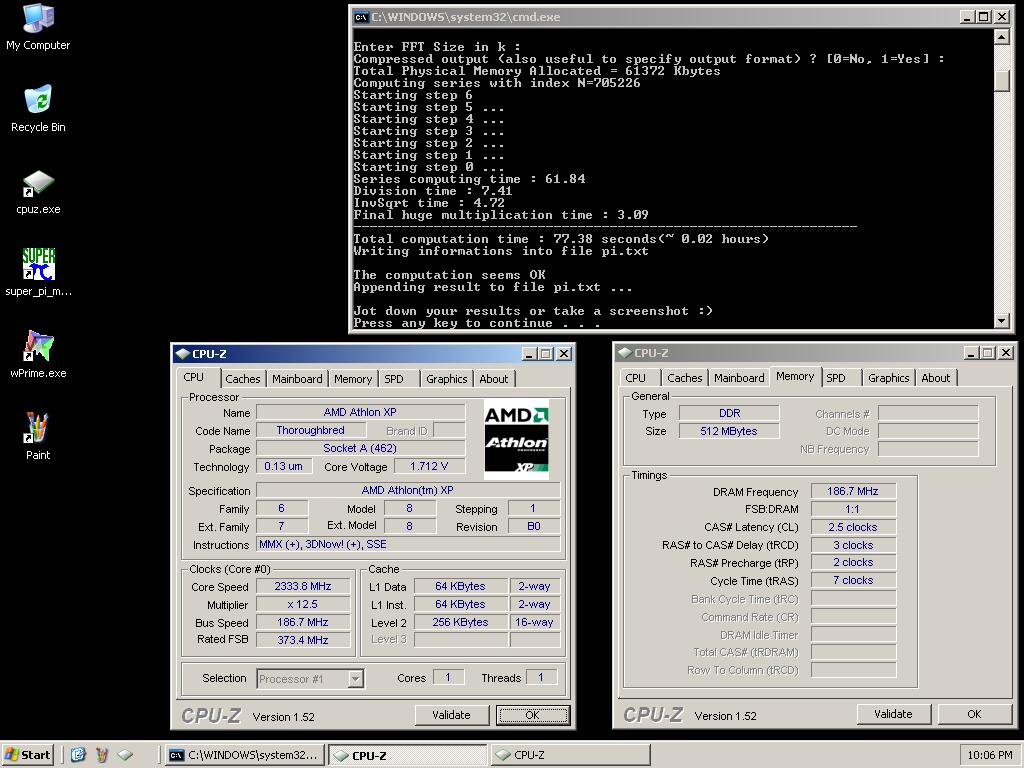The image size is (1024, 768).
Task: Click the Cores count field
Action: click(x=448, y=678)
